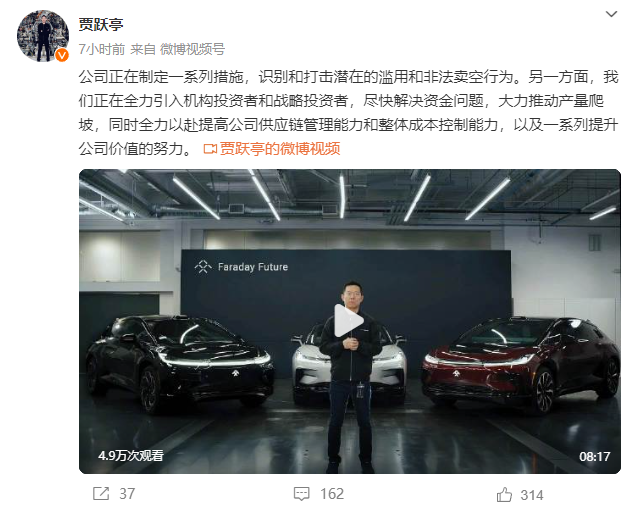Click the repost share icon
This screenshot has width=630, height=509.
point(101,493)
